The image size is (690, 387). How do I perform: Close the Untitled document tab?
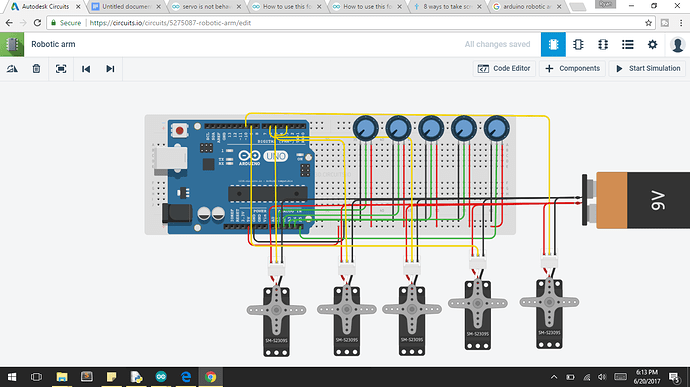coord(158,7)
